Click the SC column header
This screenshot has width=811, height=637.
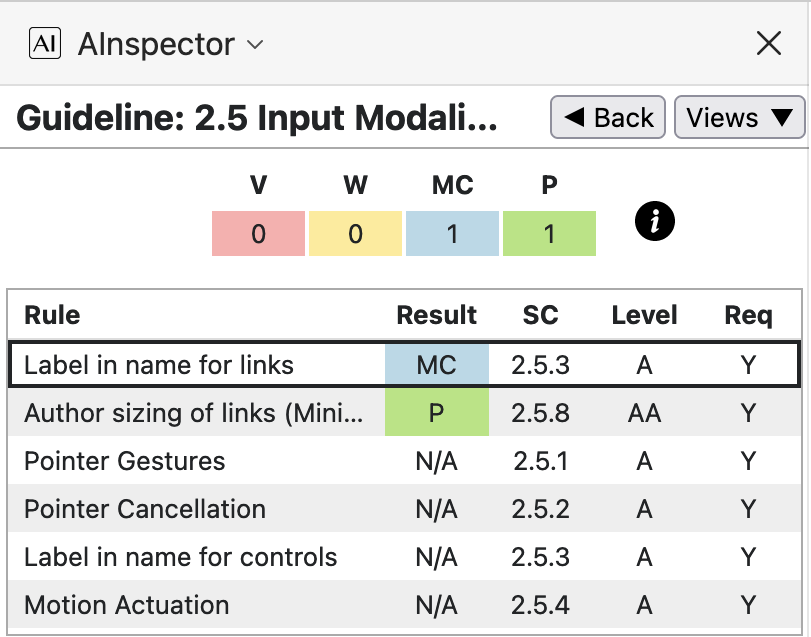point(541,316)
